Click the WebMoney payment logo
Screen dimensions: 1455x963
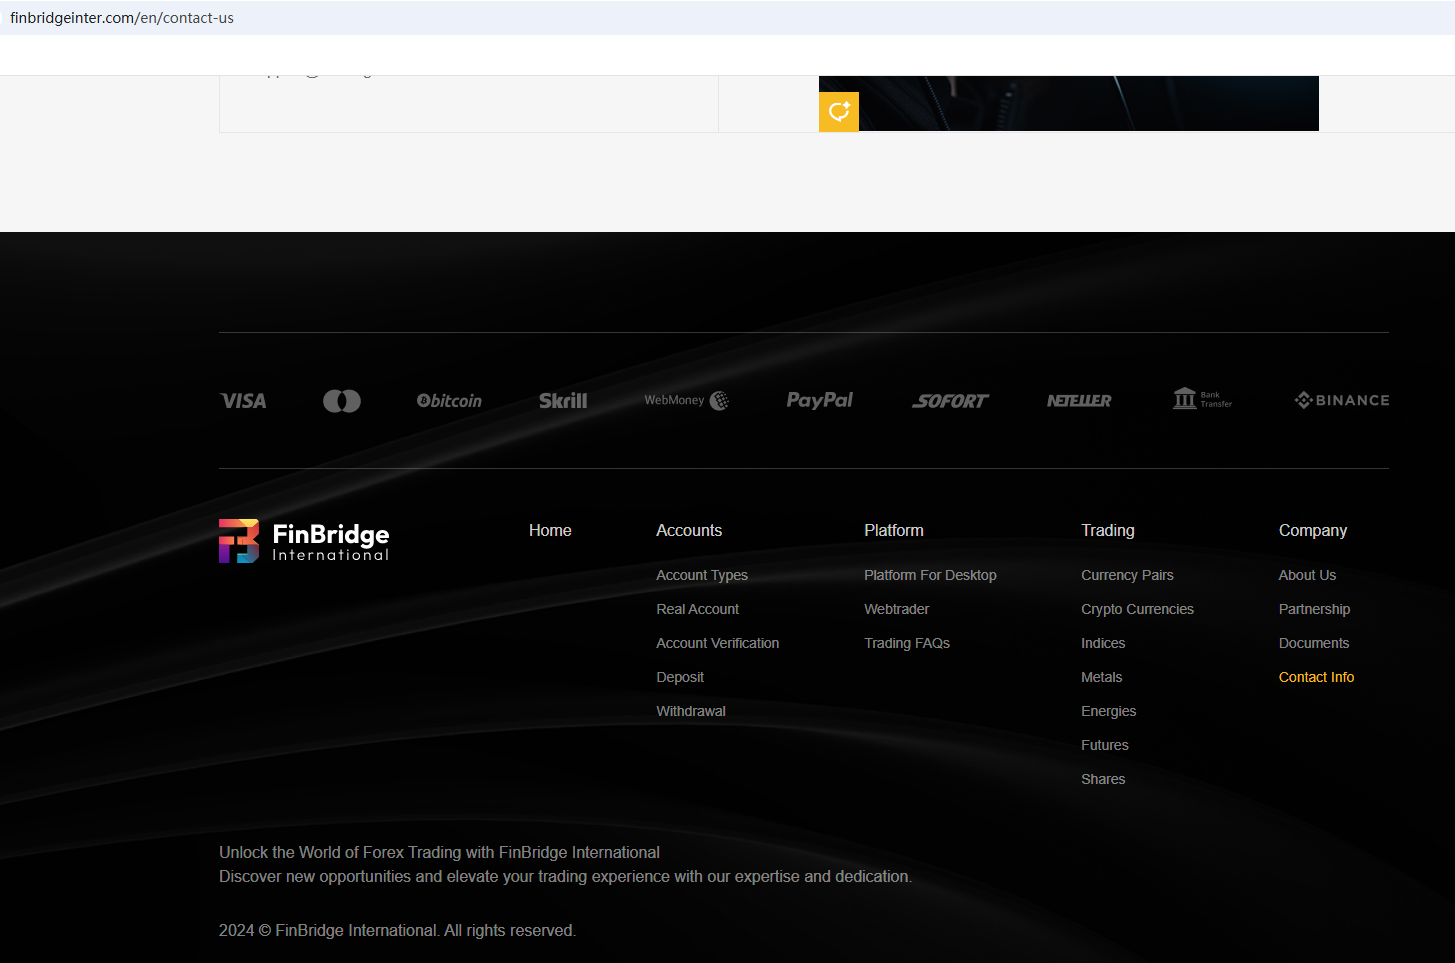pyautogui.click(x=686, y=400)
